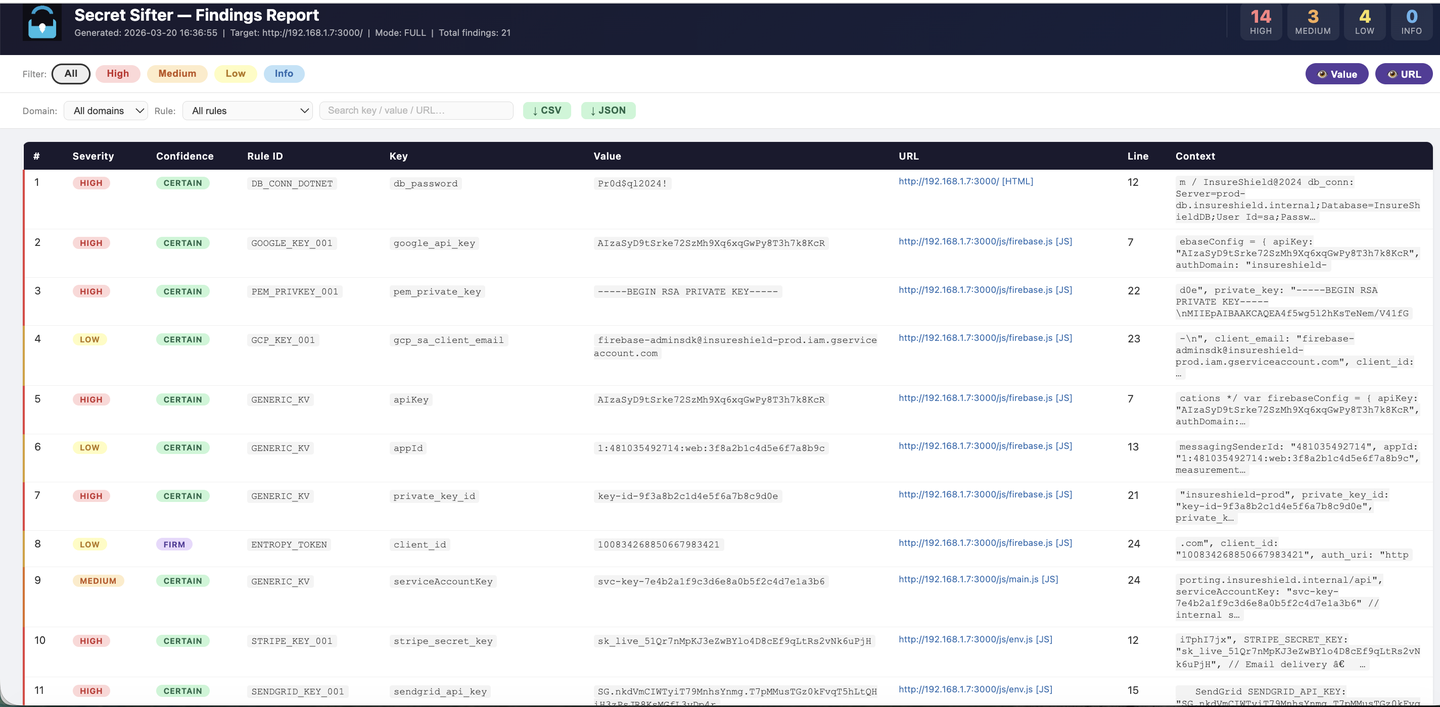Click the sendgrid_api_key key cell
The image size is (1440, 707).
pyautogui.click(x=440, y=691)
